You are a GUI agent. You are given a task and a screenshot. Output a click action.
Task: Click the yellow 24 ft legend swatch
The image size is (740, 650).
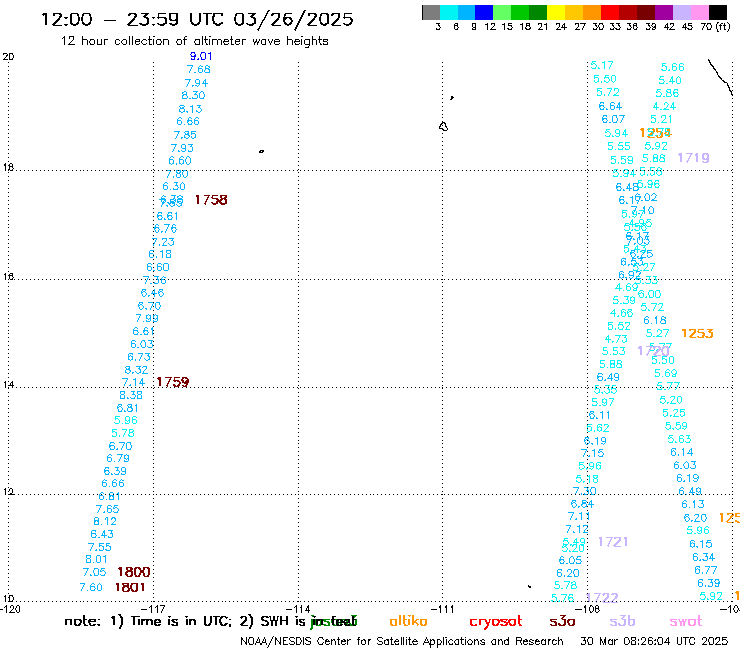point(556,12)
